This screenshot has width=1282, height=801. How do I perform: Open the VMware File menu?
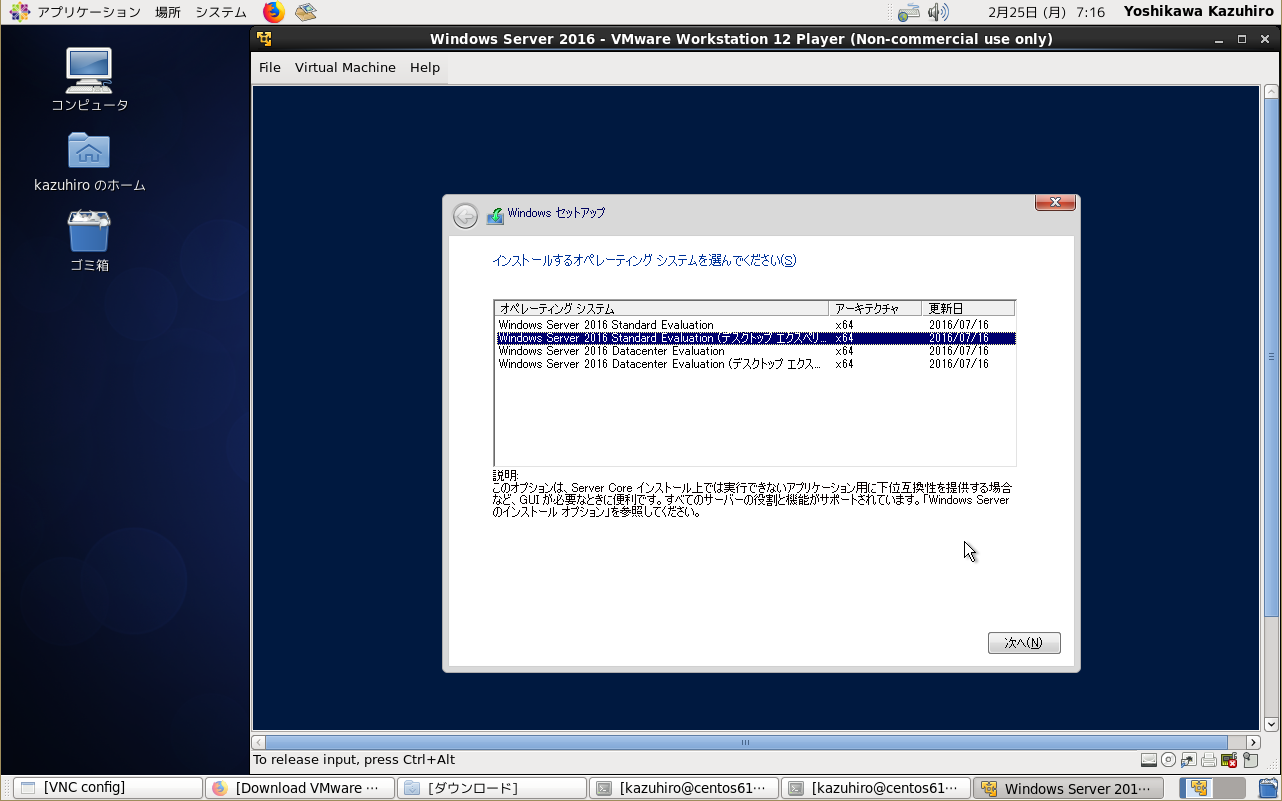[270, 67]
